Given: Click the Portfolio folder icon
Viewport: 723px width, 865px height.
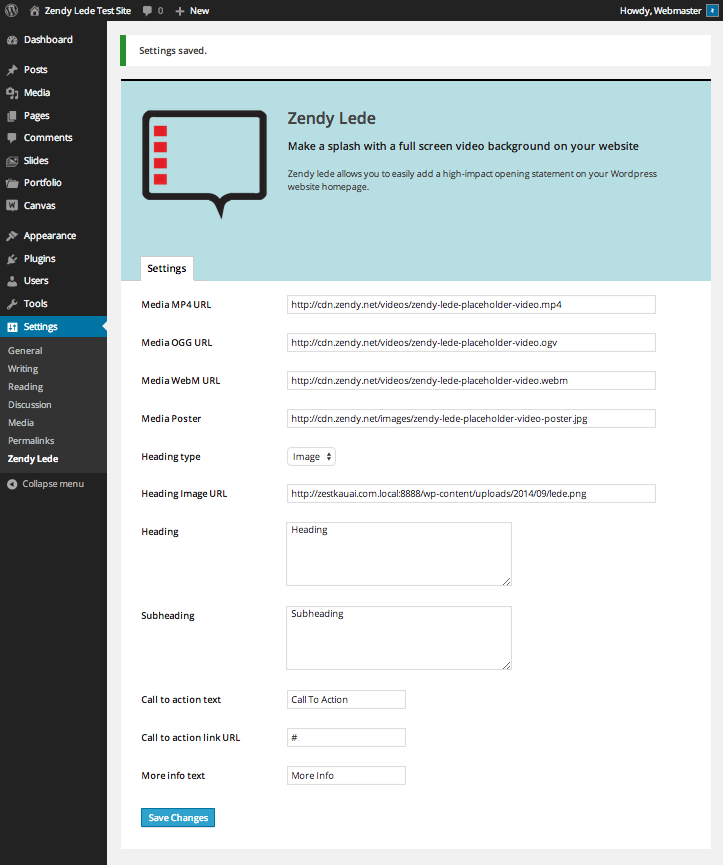Looking at the screenshot, I should (12, 183).
